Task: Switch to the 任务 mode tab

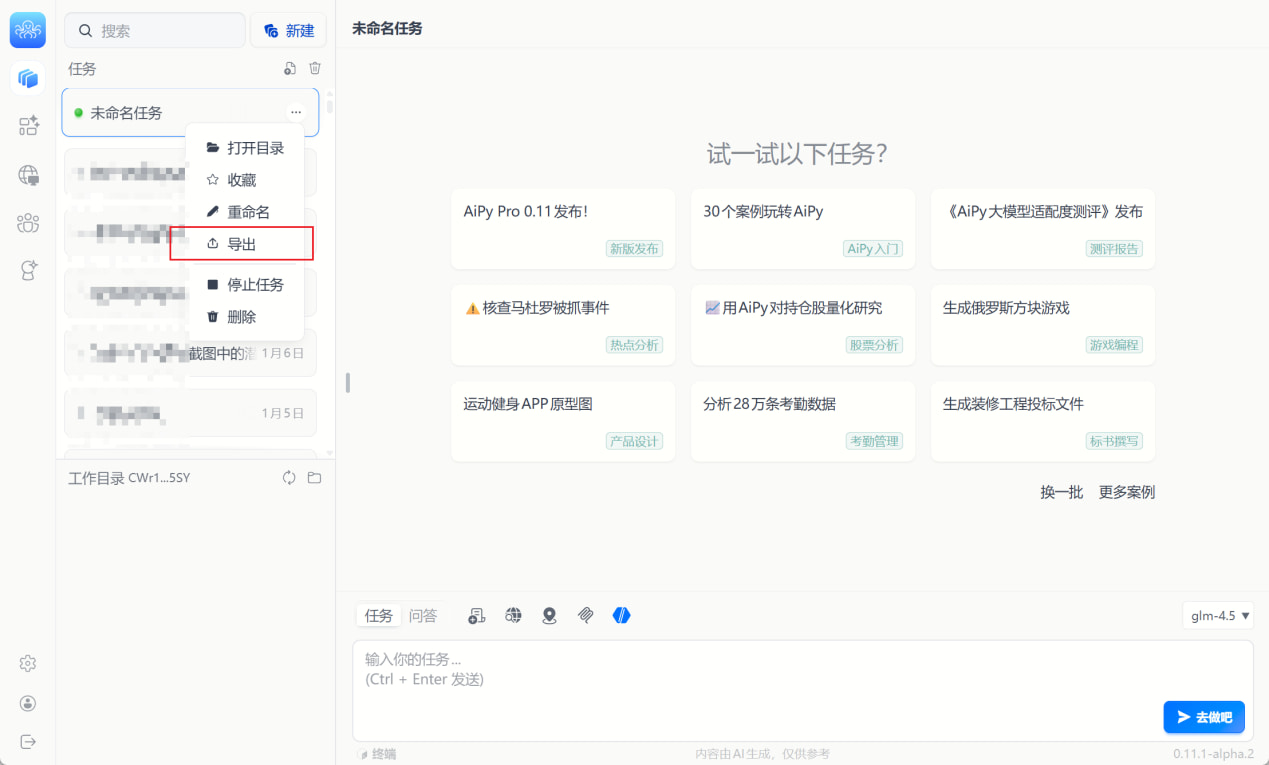Action: [379, 616]
